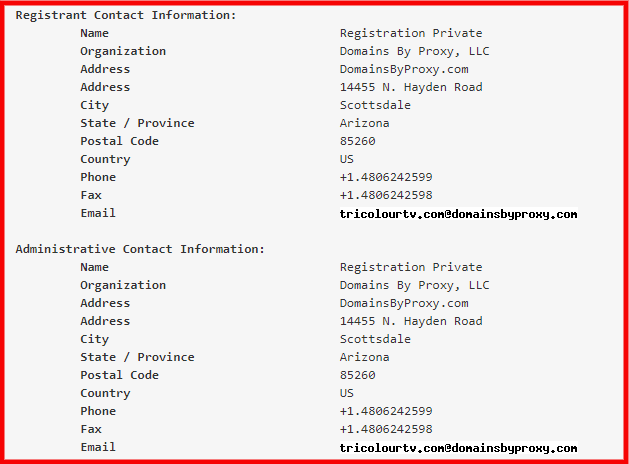Click Registrant postal code 85260
The width and height of the screenshot is (629, 464).
pyautogui.click(x=357, y=141)
